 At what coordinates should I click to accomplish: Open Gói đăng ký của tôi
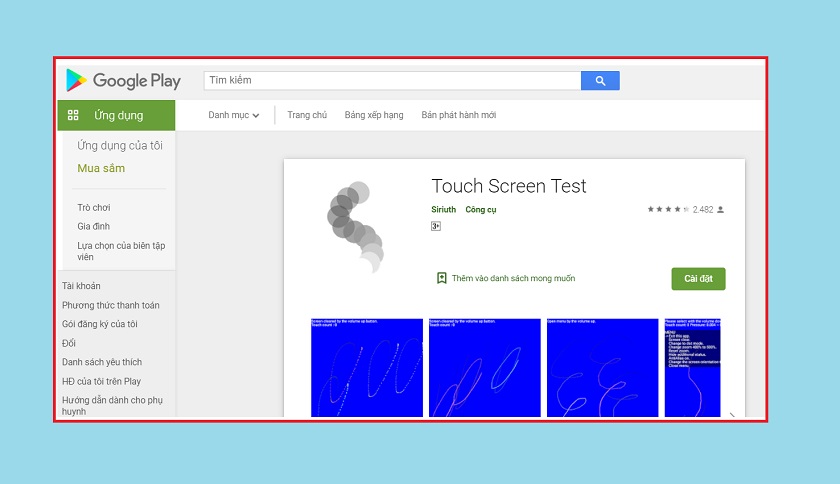click(x=100, y=324)
